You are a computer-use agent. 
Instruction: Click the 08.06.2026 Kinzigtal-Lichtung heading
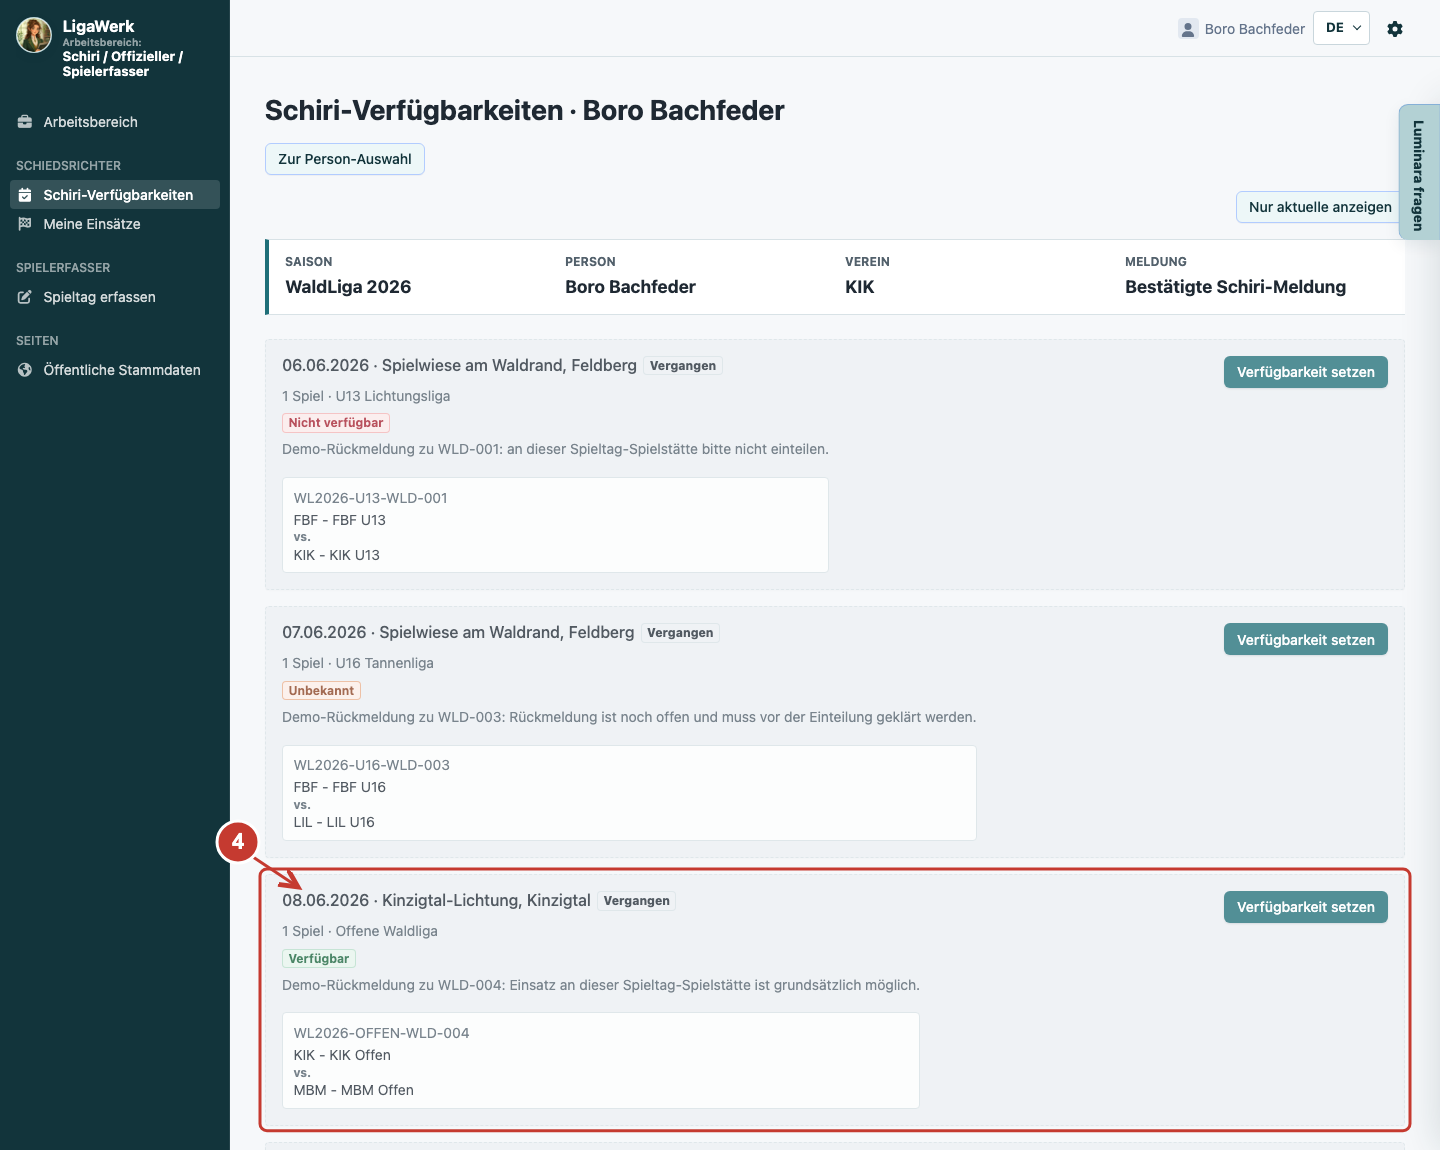[436, 901]
